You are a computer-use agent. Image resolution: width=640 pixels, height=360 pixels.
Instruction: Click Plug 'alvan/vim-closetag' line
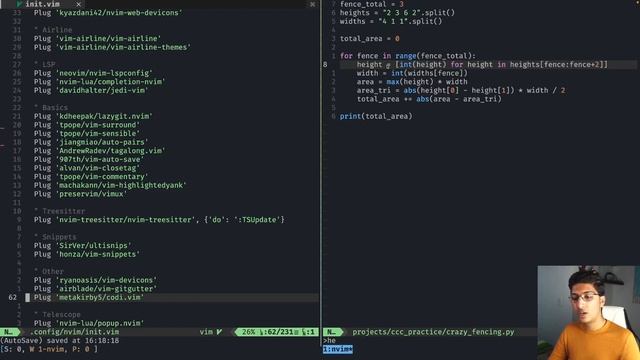87,168
